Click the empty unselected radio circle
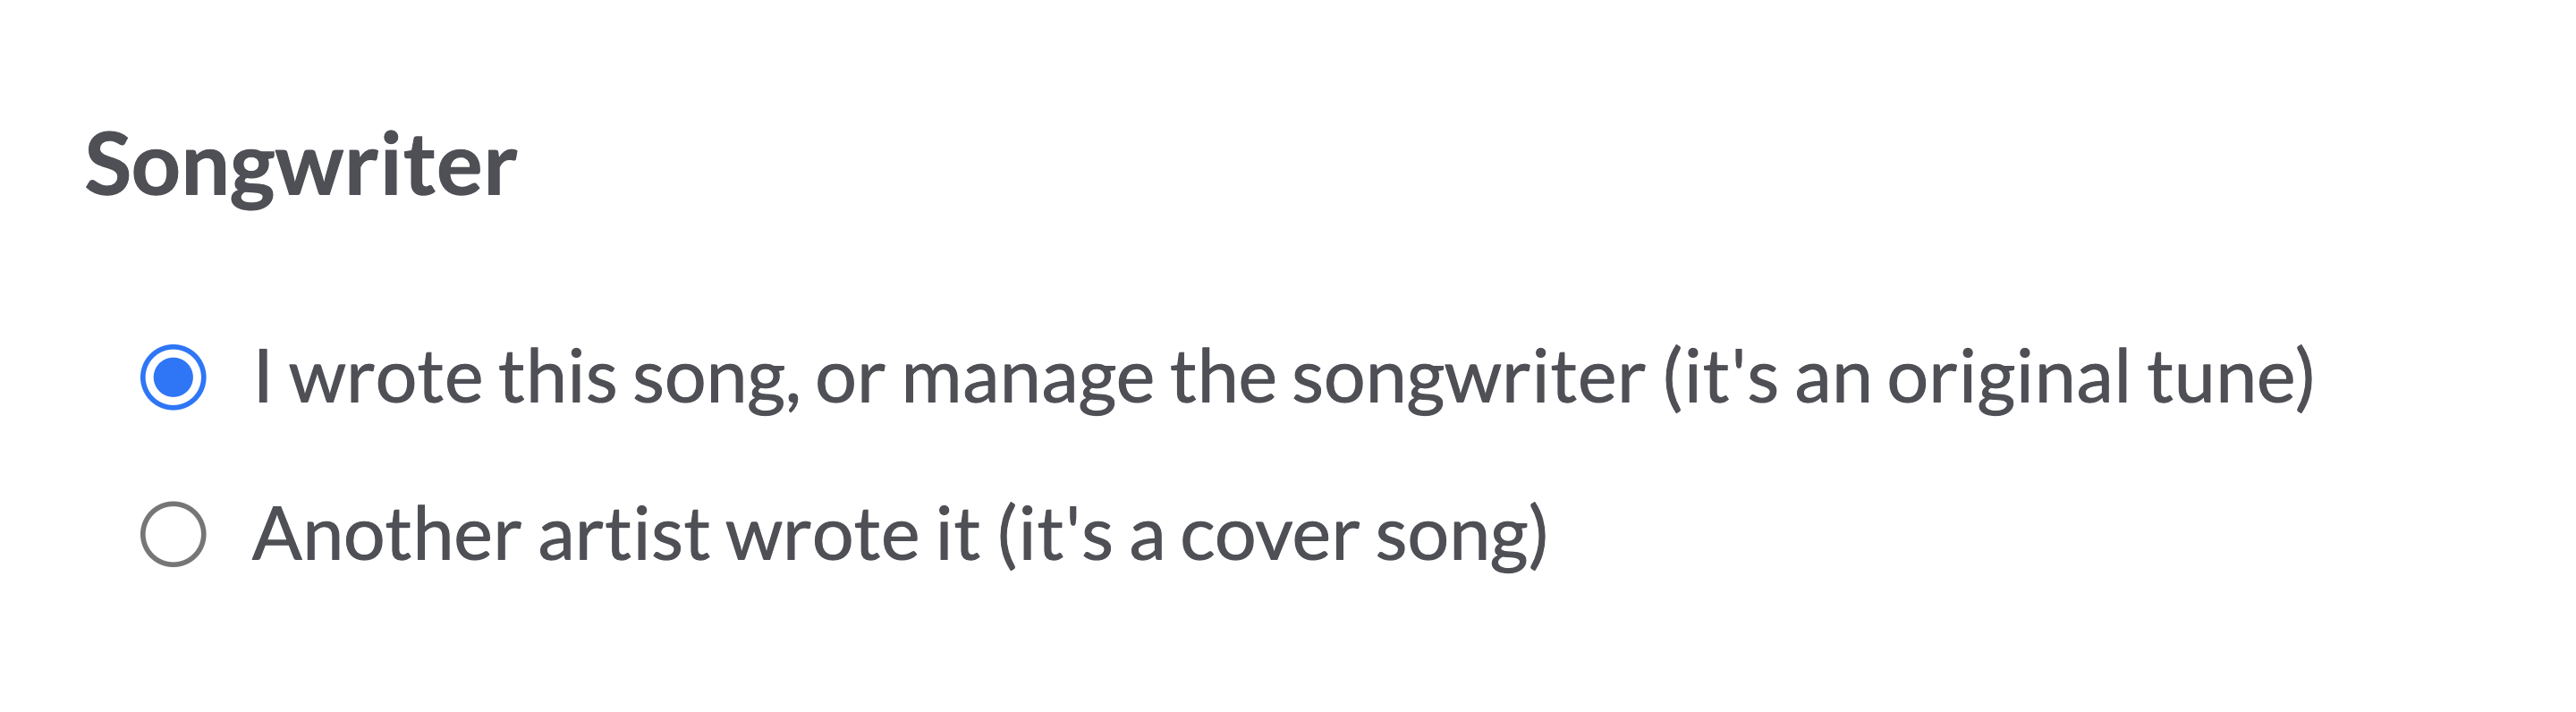The height and width of the screenshot is (712, 2576). 173,534
